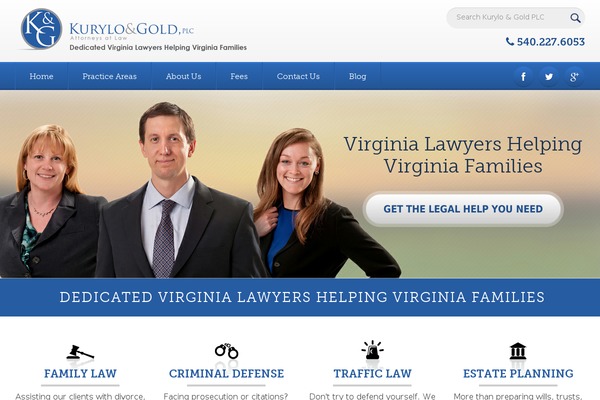
Task: Go to the Home menu item
Action: pyautogui.click(x=41, y=76)
